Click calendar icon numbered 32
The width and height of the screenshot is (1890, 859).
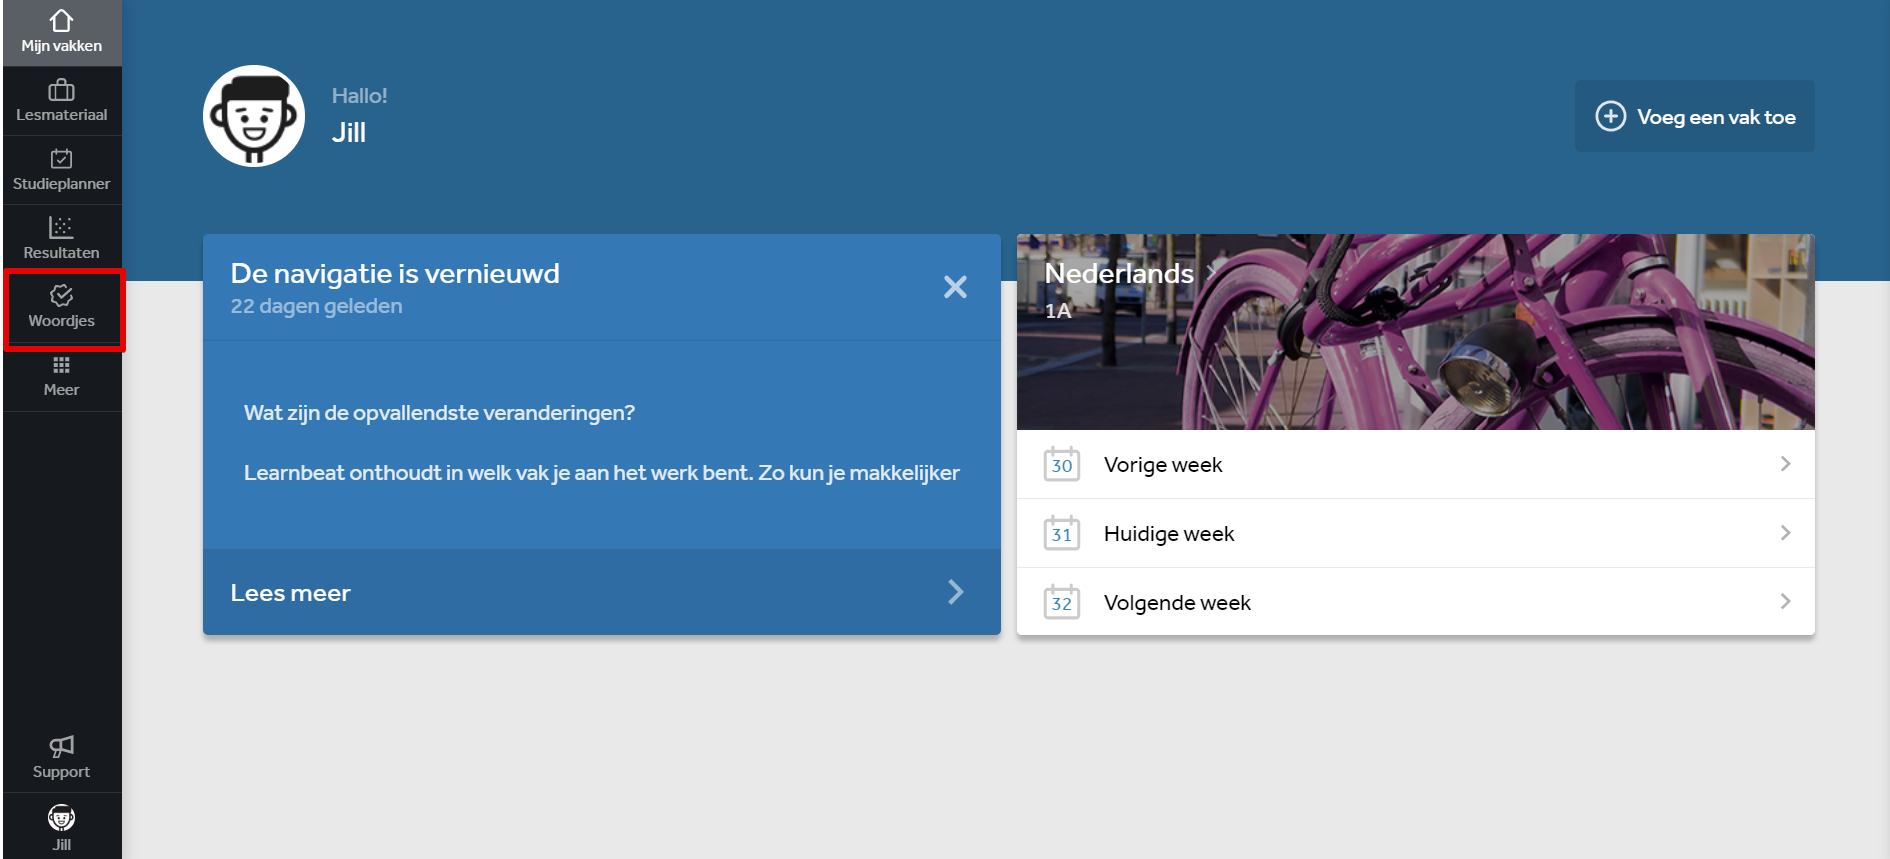click(x=1062, y=602)
